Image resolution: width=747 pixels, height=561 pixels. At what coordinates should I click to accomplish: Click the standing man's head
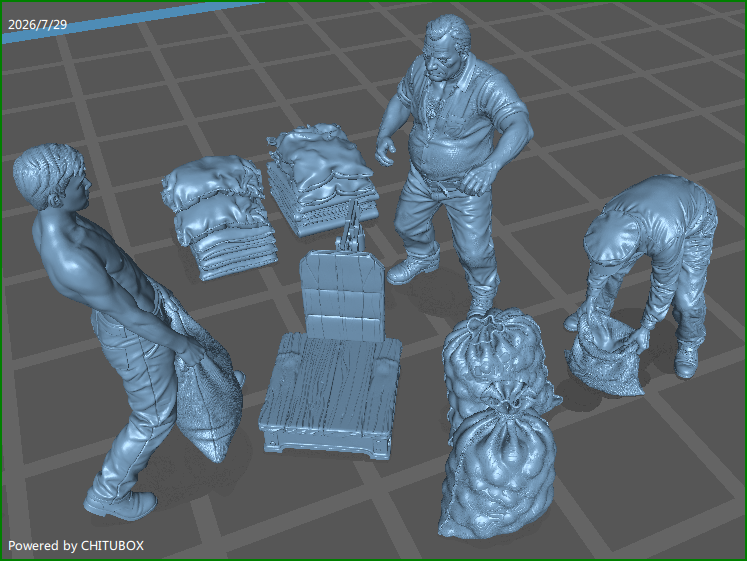tap(447, 49)
